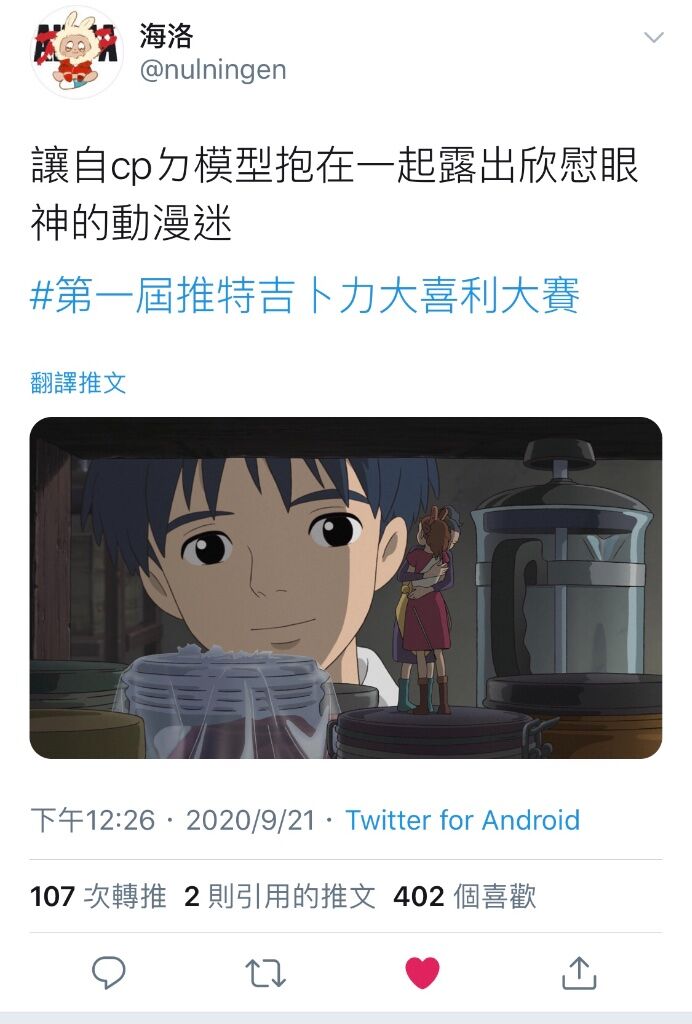The height and width of the screenshot is (1024, 692).
Task: Open the share upload icon
Action: tap(579, 972)
